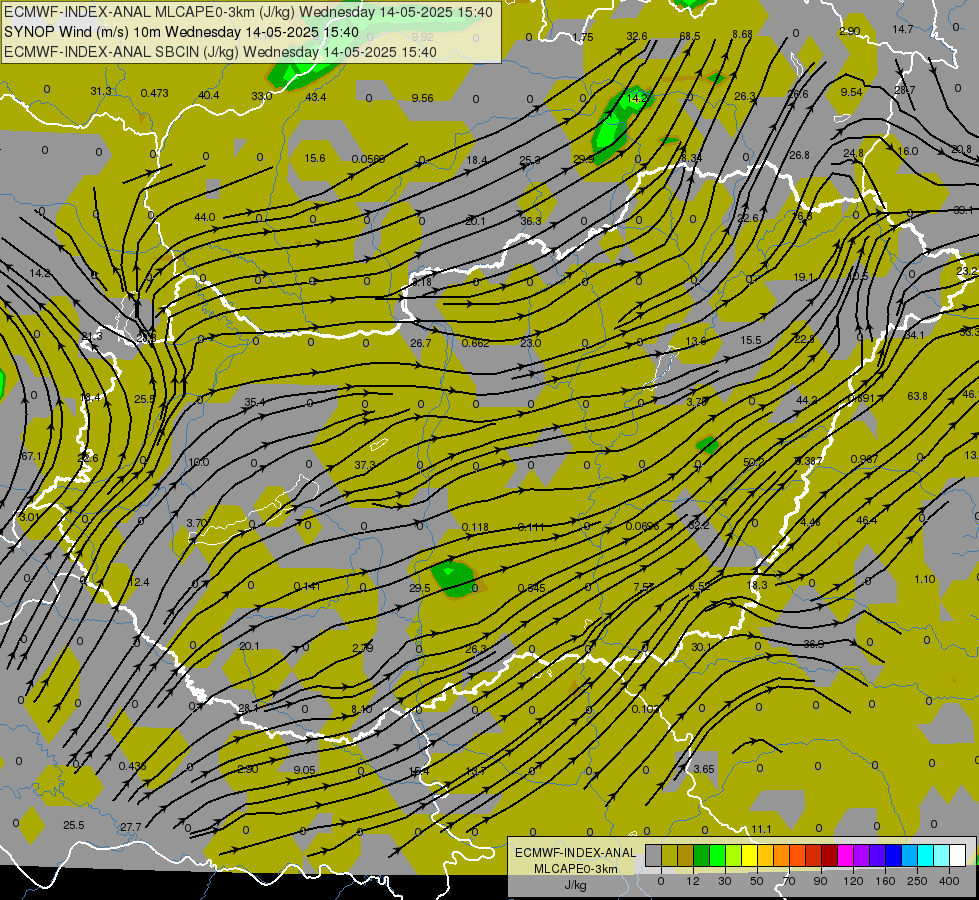Click the gray swatch in the legend
Image resolution: width=979 pixels, height=900 pixels.
pyautogui.click(x=653, y=856)
